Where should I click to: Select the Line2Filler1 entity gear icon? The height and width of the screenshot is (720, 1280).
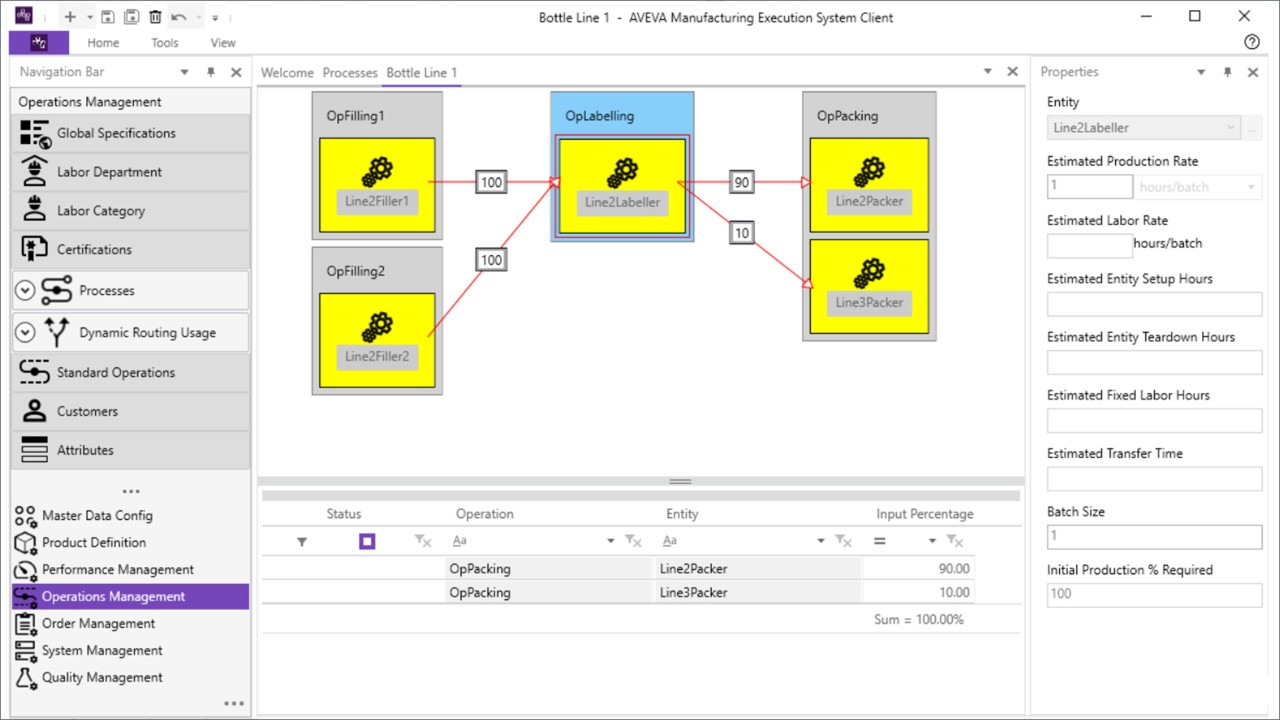(x=377, y=172)
